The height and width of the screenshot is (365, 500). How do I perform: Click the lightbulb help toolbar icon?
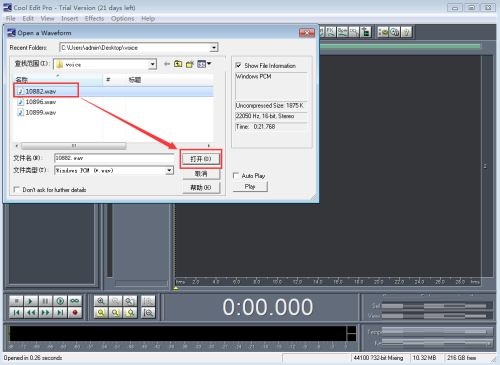(x=406, y=32)
